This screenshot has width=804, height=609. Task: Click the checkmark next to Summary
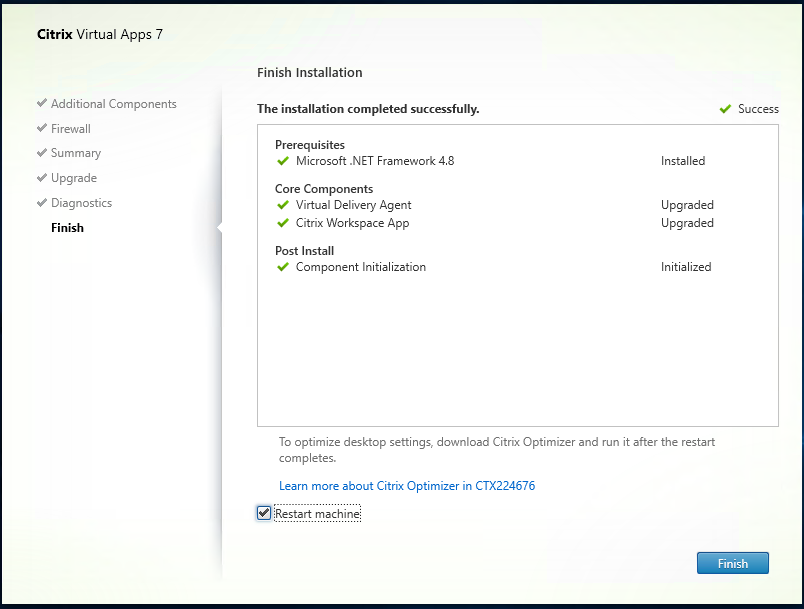point(42,152)
